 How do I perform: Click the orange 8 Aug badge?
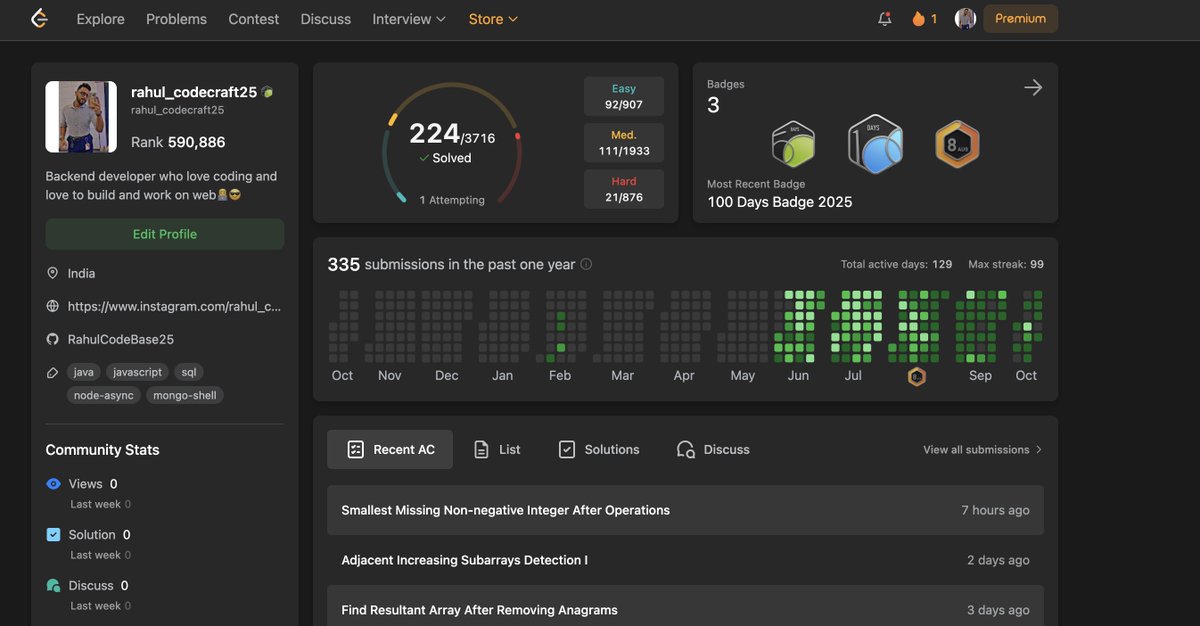click(x=957, y=144)
